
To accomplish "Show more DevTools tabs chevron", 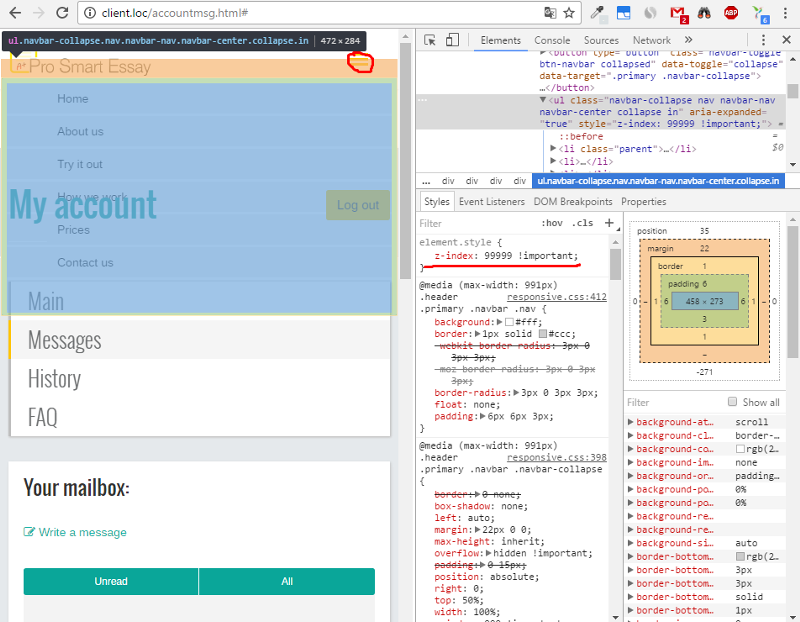I will tap(688, 40).
